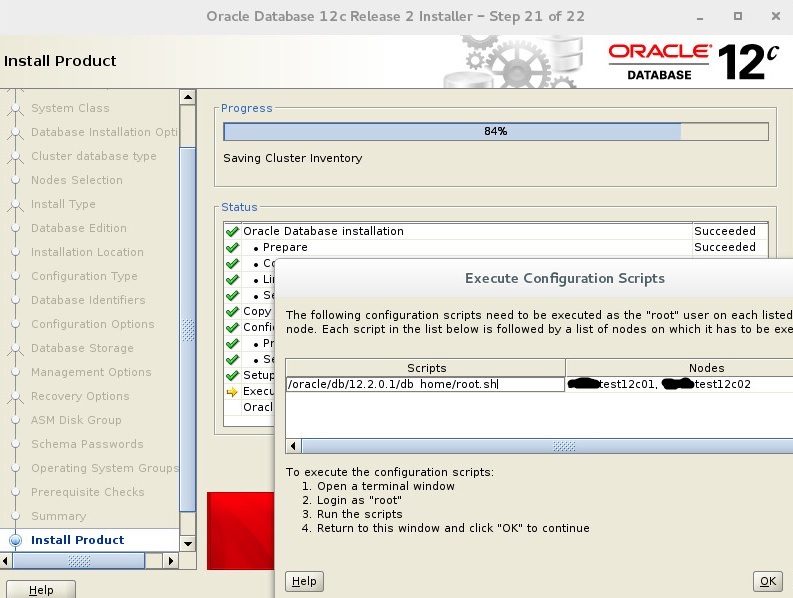Click the 84% installation progress bar
793x598 pixels.
(496, 132)
